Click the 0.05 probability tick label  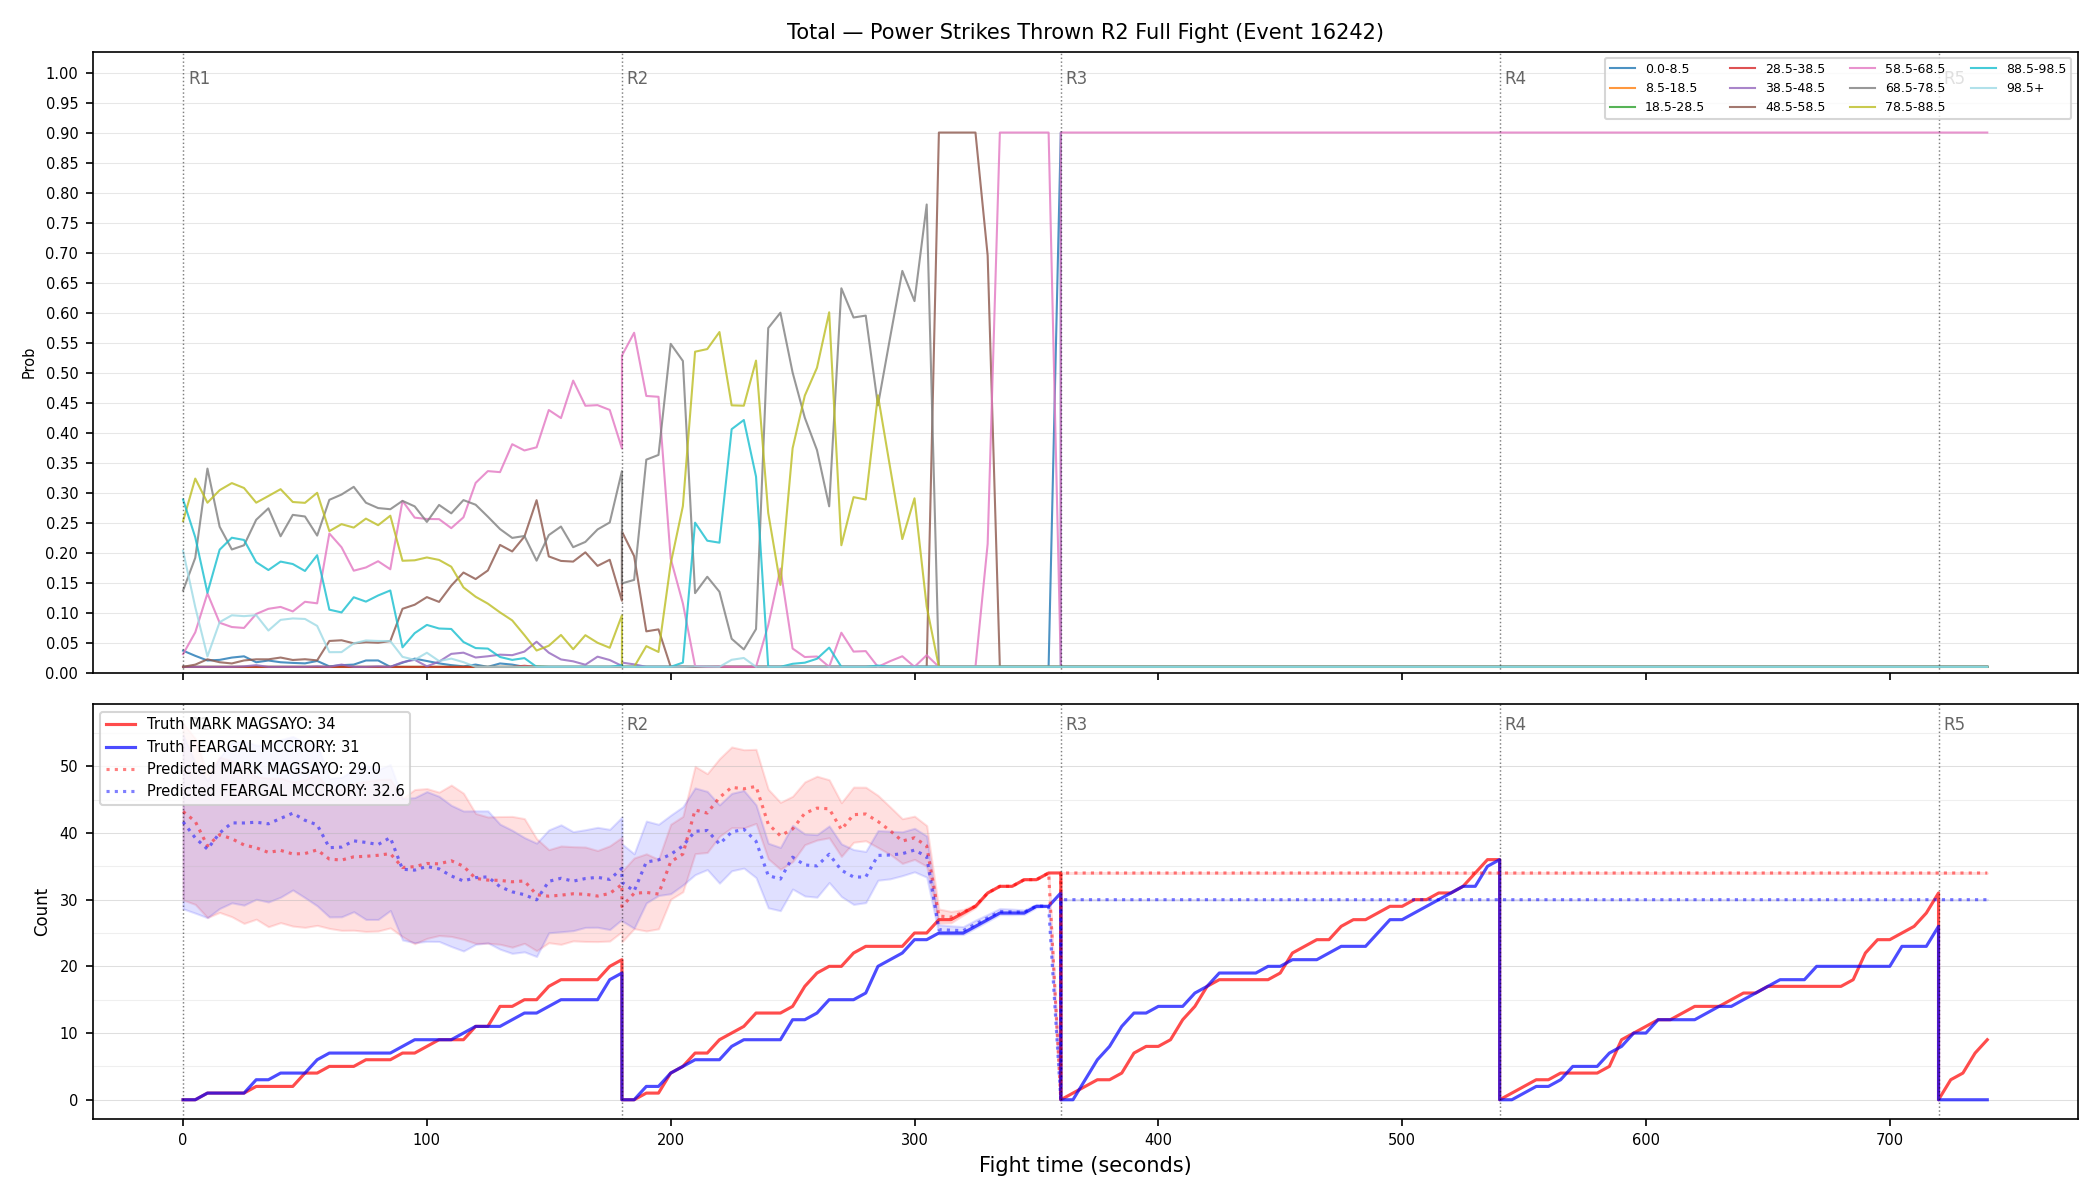click(x=62, y=643)
